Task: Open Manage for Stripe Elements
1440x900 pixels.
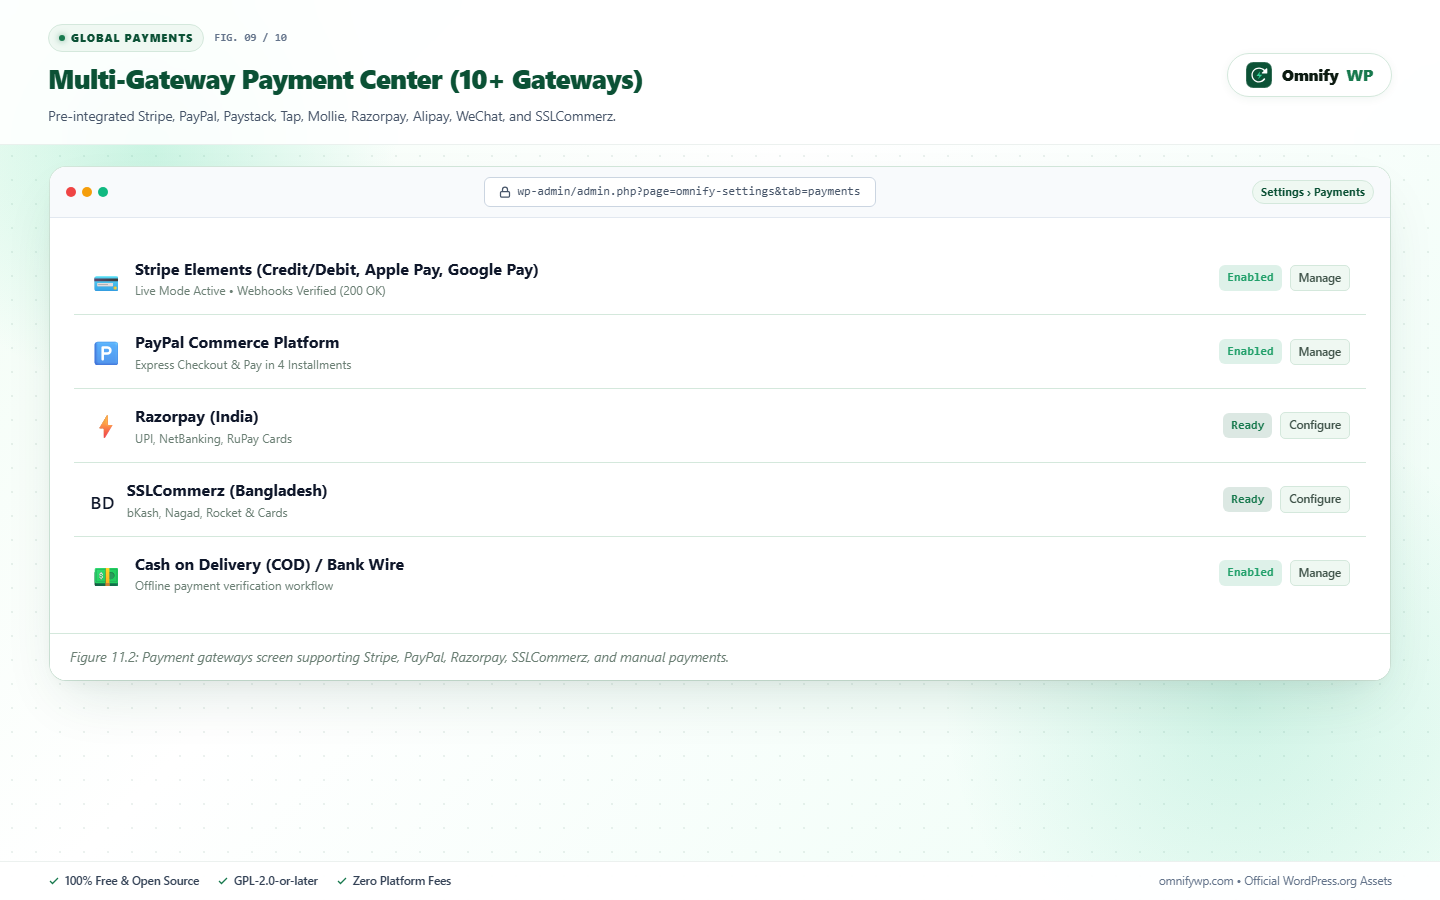Action: pos(1320,278)
